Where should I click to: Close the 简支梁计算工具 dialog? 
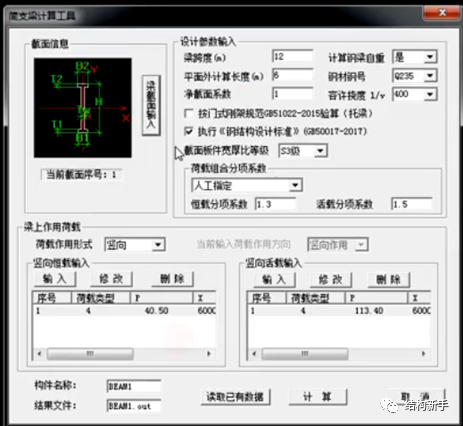pyautogui.click(x=442, y=13)
